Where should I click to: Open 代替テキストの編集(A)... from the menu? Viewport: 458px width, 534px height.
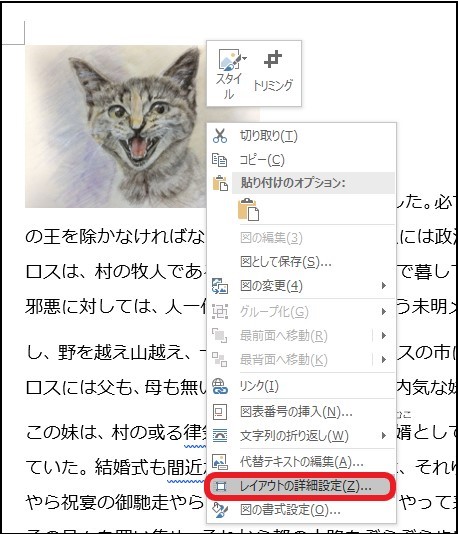click(302, 461)
